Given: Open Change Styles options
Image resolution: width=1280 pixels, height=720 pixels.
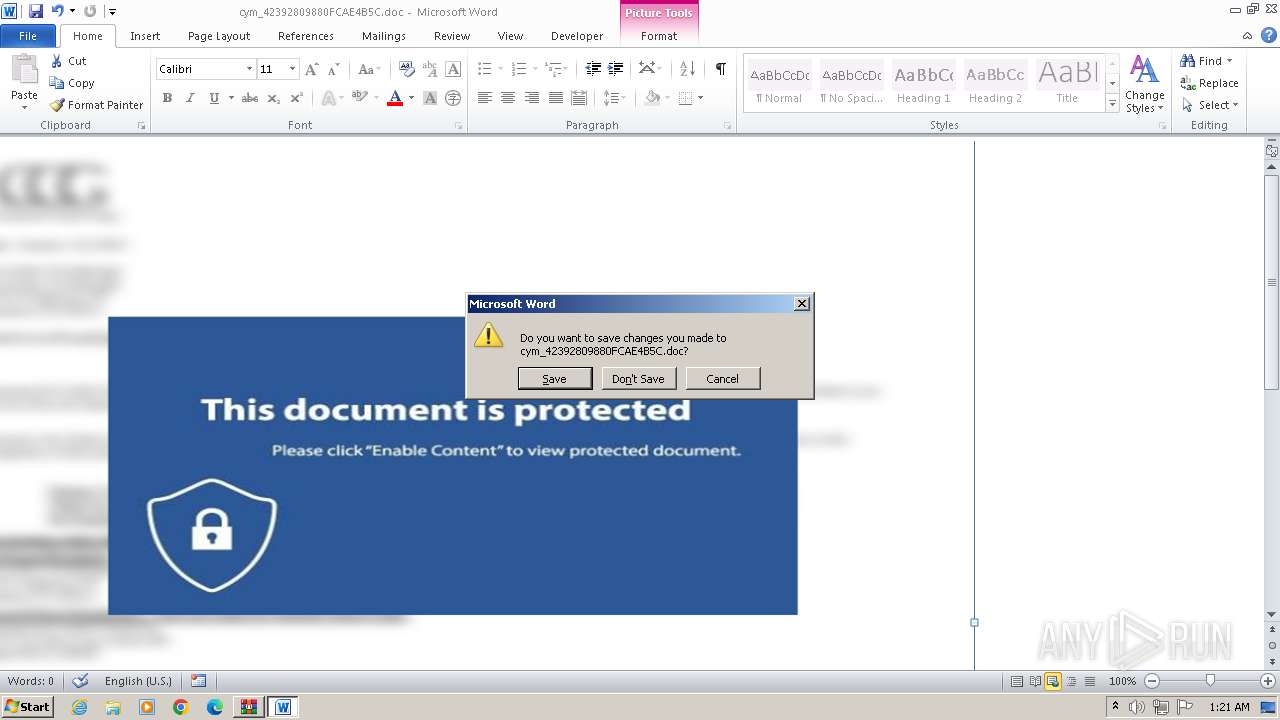Looking at the screenshot, I should pyautogui.click(x=1145, y=85).
